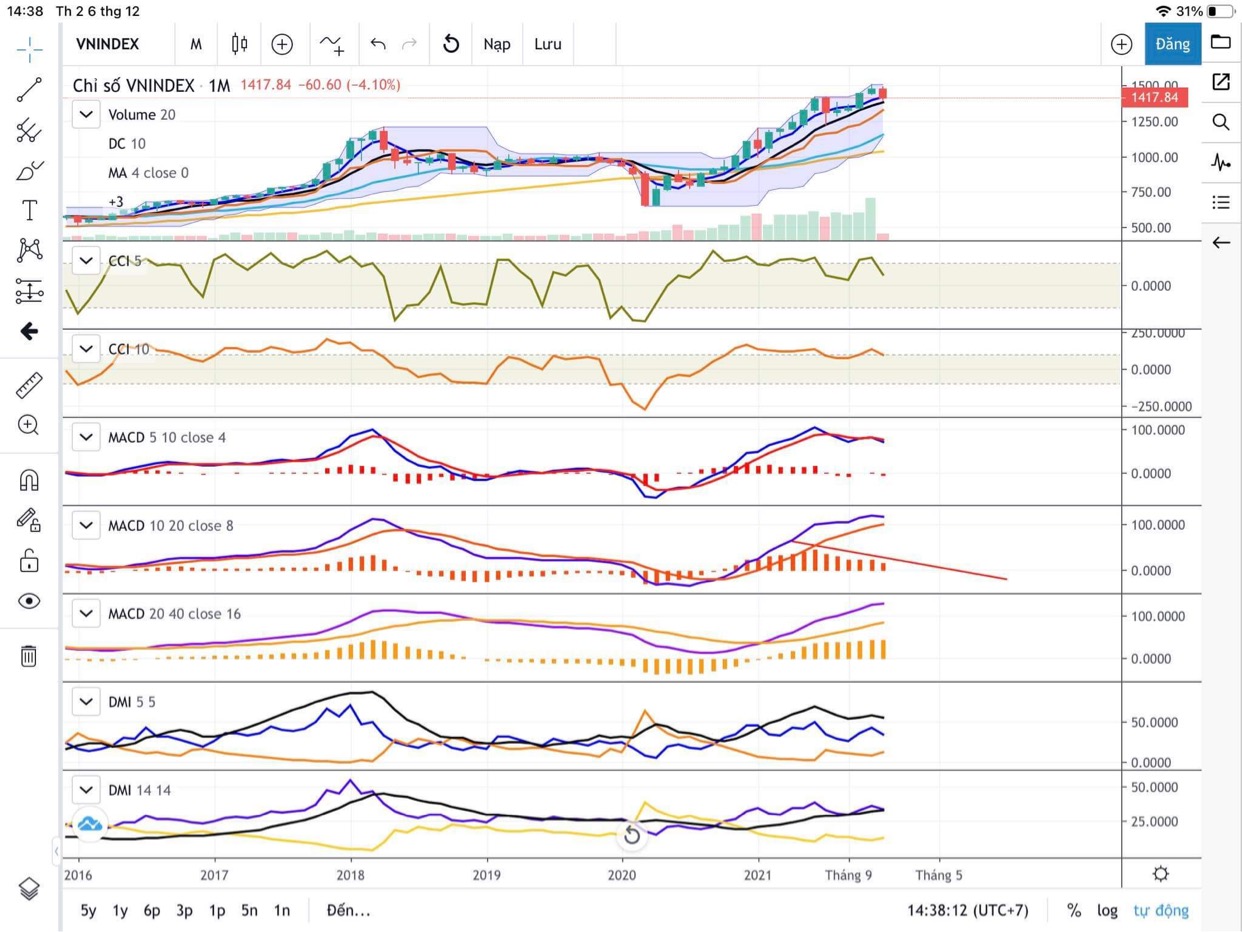Select the trend line drawing tool
The height and width of the screenshot is (932, 1242).
[x=29, y=90]
